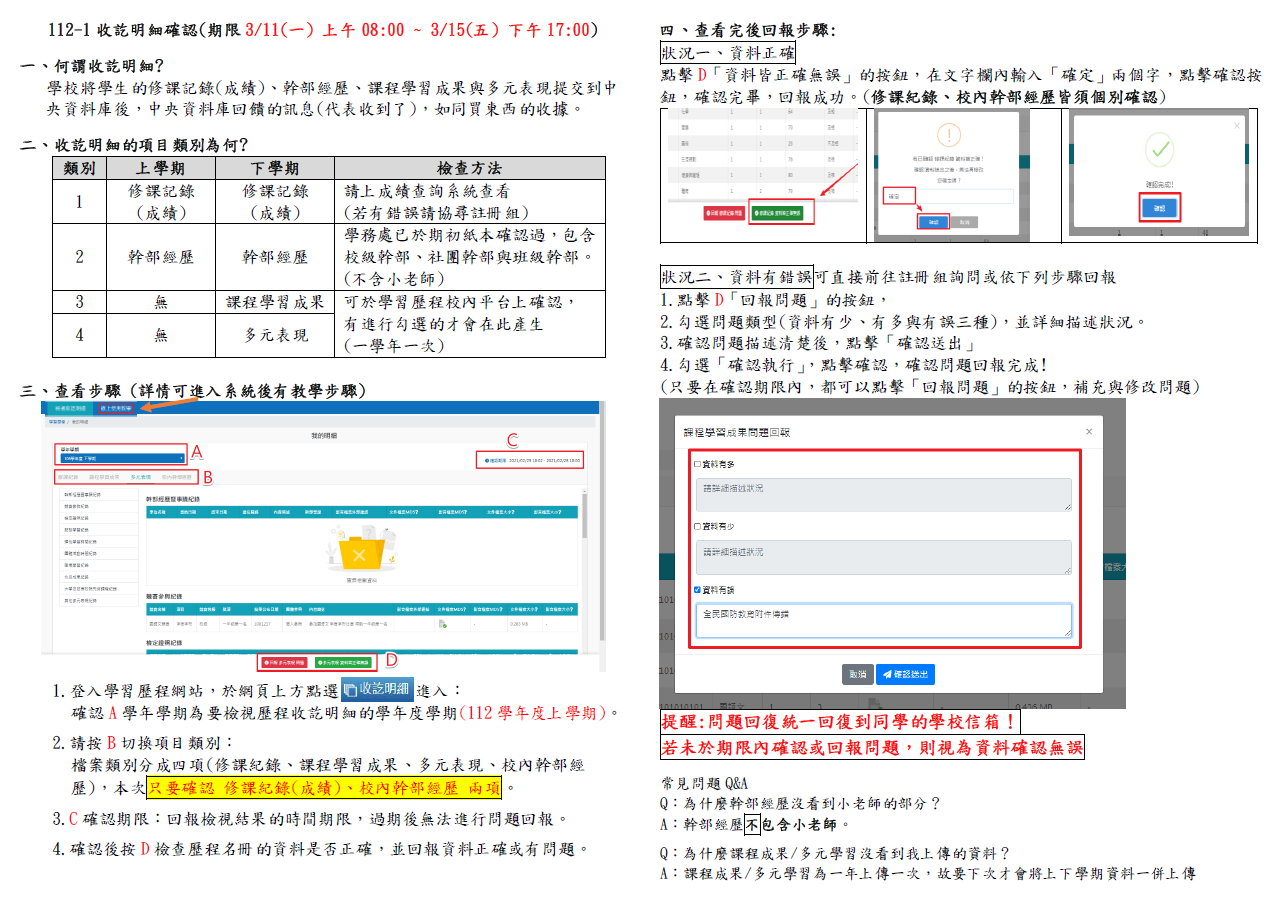Click the 收訖明細 button image in step 1

(x=377, y=689)
